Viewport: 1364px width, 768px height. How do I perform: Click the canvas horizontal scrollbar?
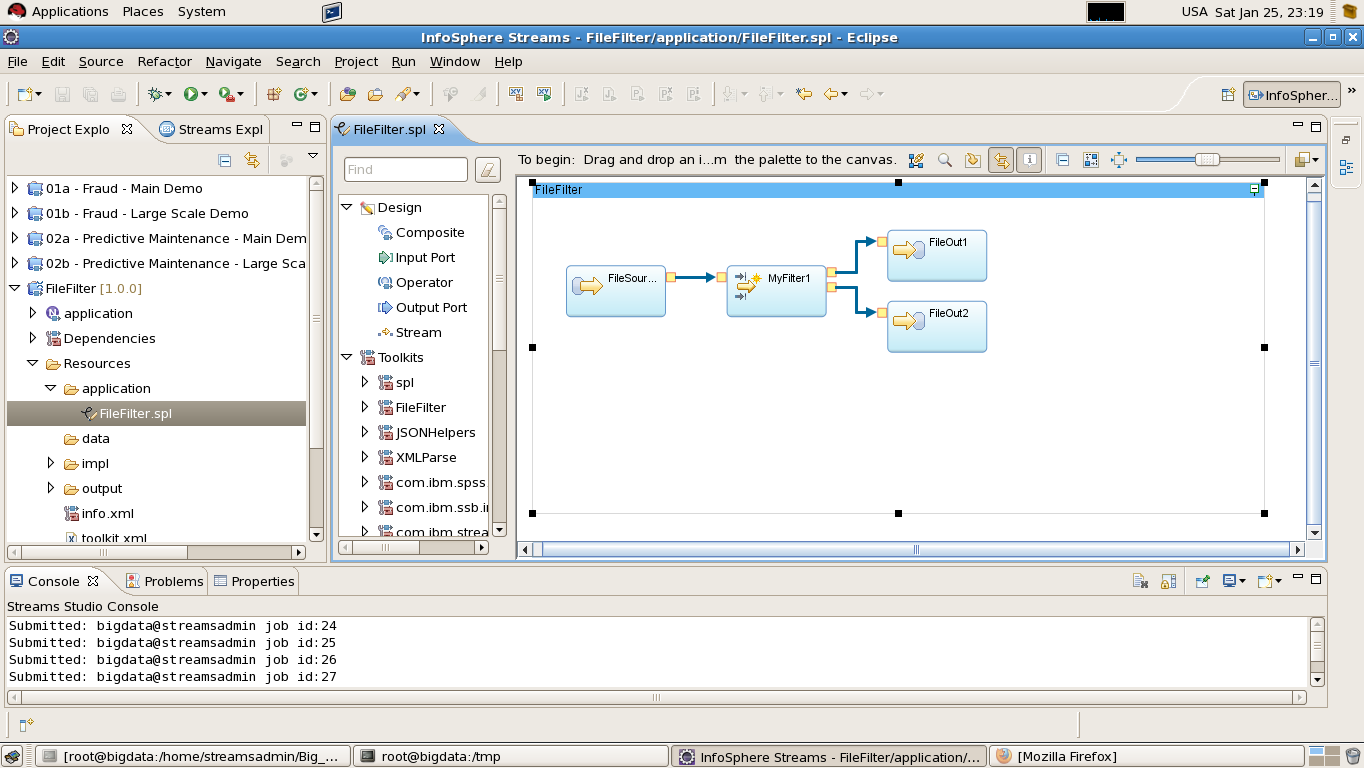[912, 549]
